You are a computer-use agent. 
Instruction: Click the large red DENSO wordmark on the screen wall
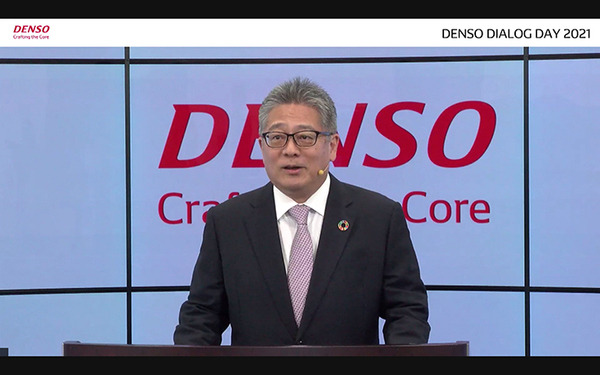tap(327, 135)
